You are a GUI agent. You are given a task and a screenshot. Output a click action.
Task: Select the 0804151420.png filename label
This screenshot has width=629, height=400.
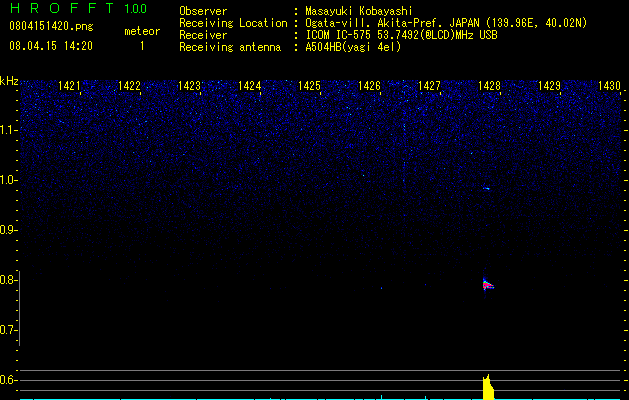[x=51, y=26]
